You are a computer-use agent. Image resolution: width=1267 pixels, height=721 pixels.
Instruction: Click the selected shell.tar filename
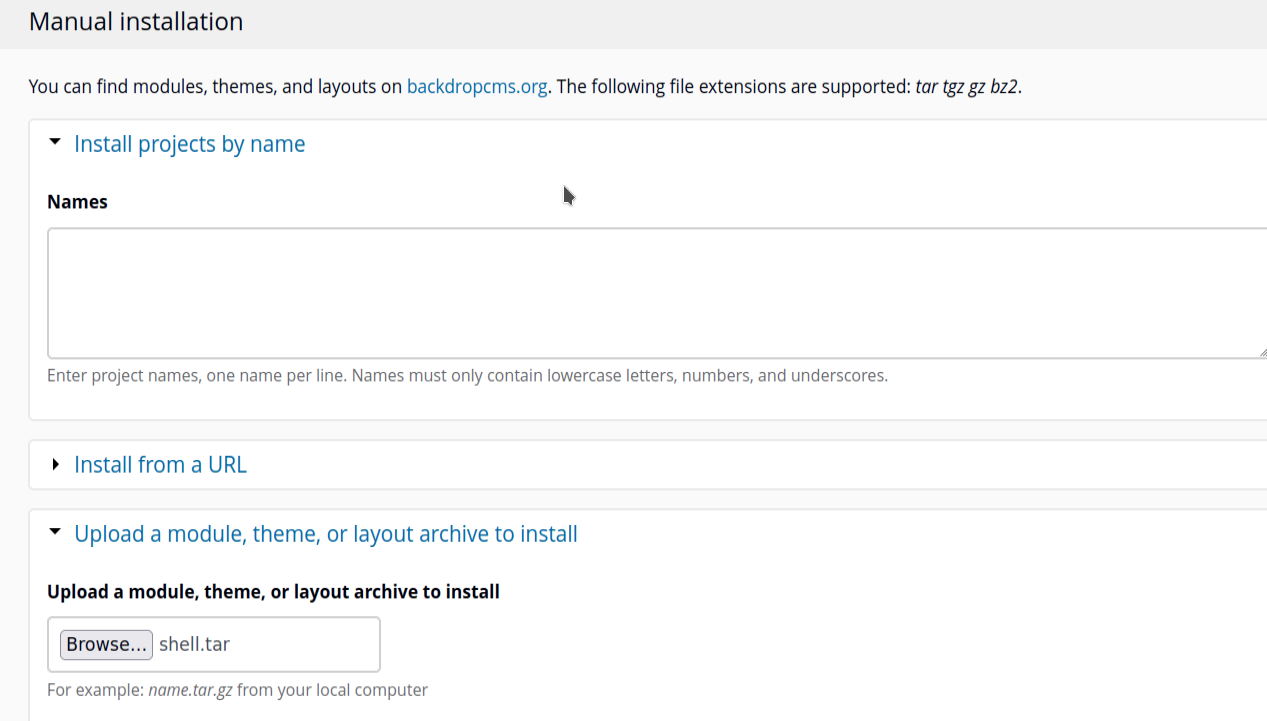(x=194, y=645)
